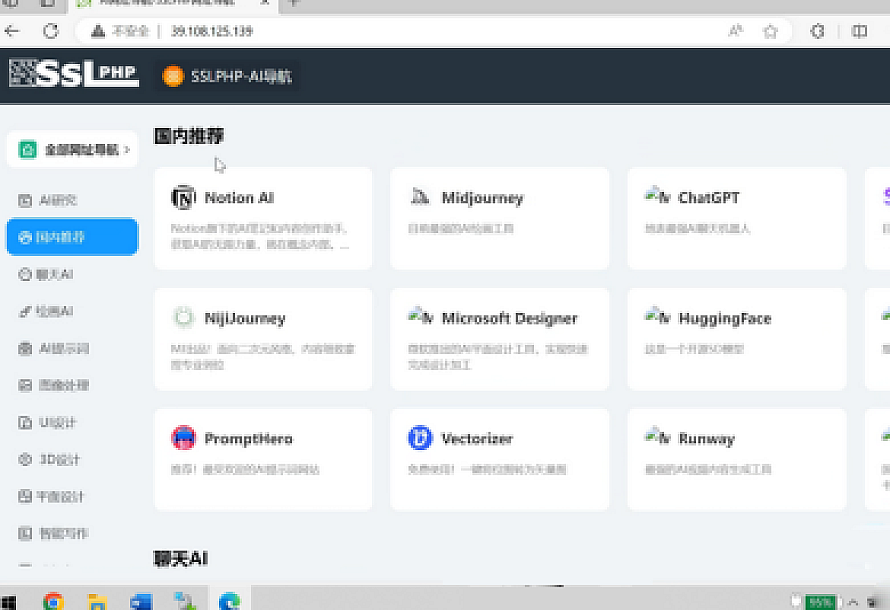Select 国内推荐 in the sidebar

click(72, 237)
